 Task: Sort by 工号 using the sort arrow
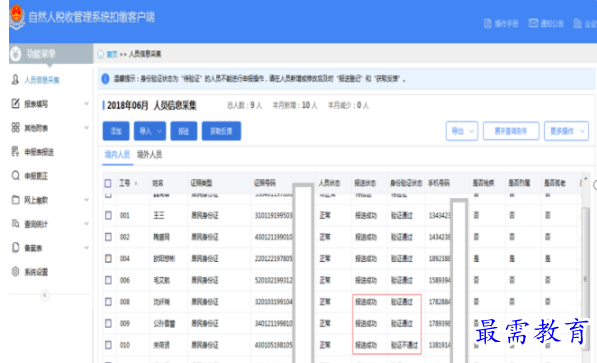(136, 184)
